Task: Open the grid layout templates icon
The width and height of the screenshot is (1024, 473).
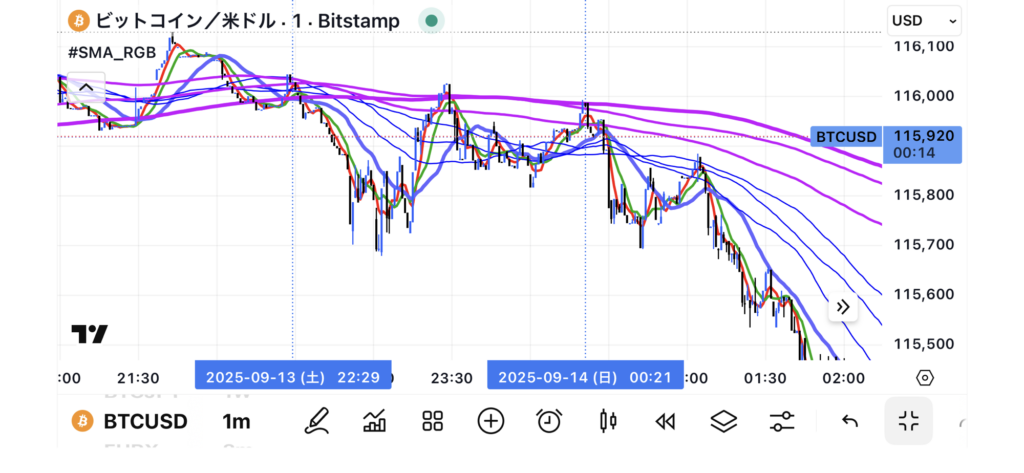Action: [x=432, y=421]
